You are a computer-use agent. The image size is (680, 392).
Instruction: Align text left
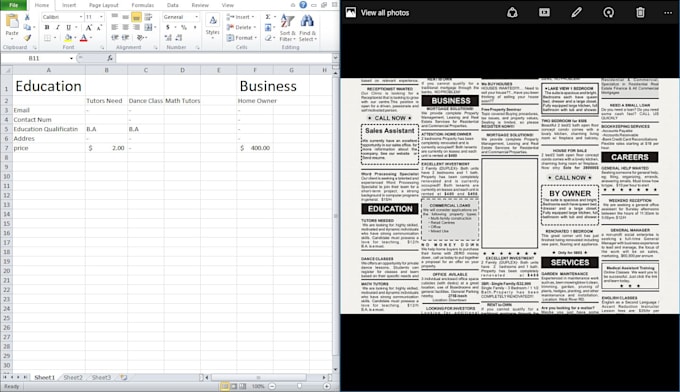(x=115, y=27)
